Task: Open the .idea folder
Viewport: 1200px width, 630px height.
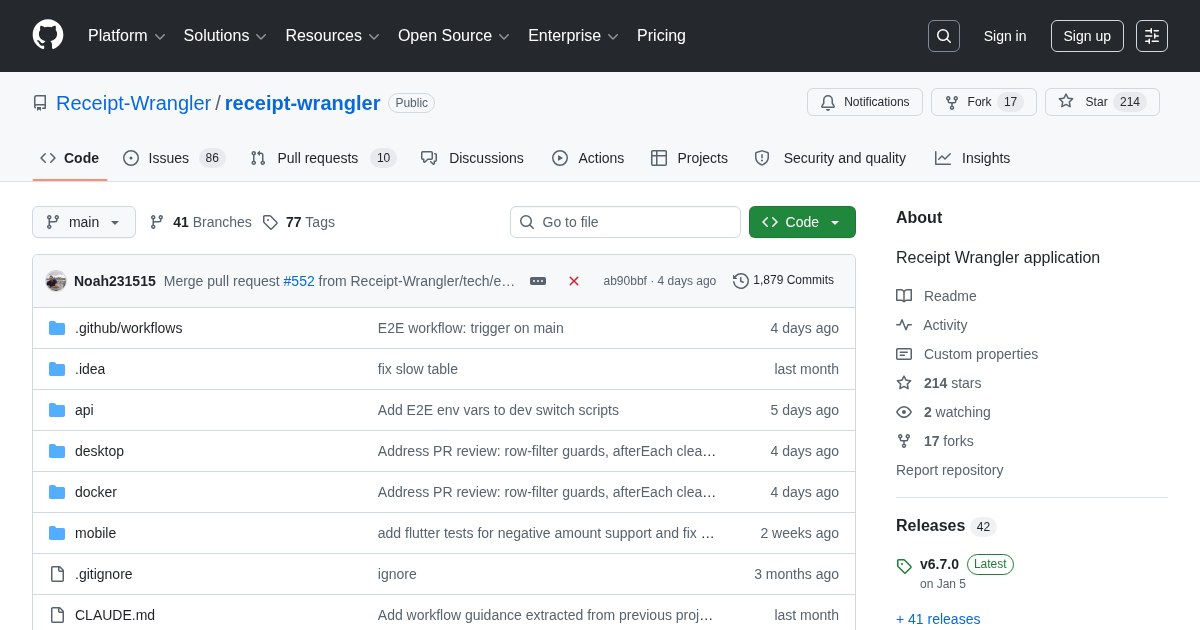Action: click(x=90, y=369)
